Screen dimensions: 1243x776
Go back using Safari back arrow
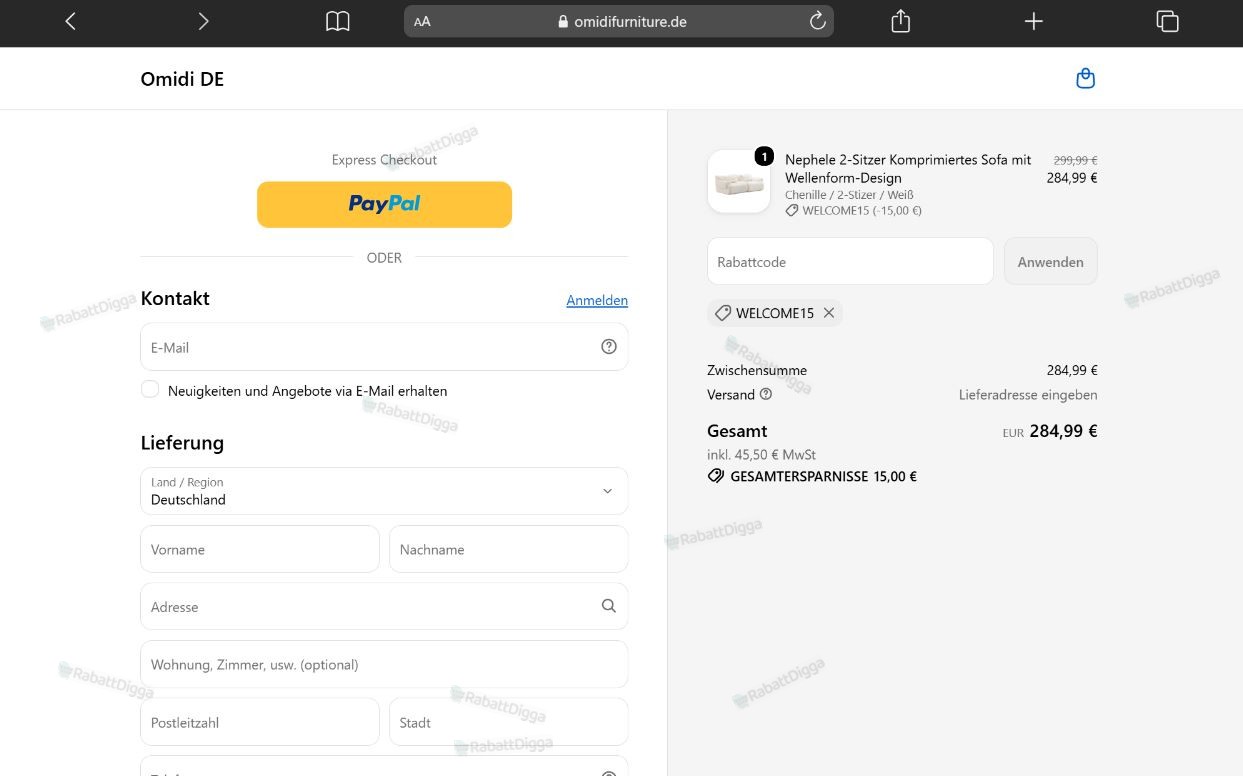[70, 21]
